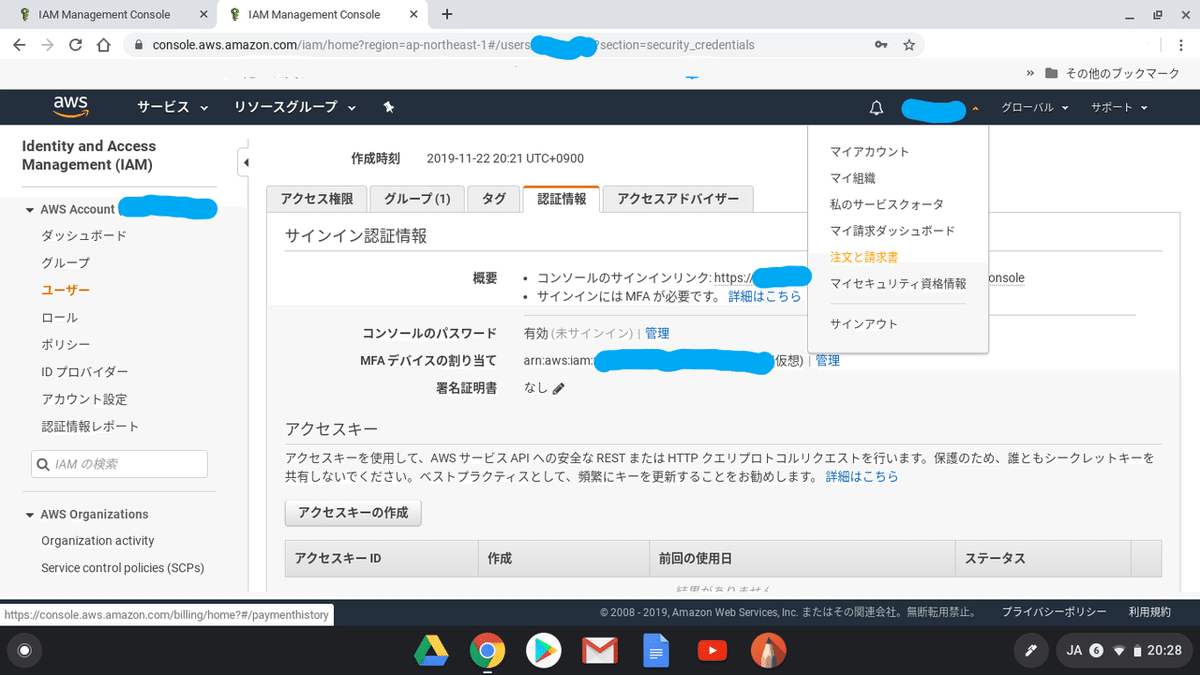Open Gmail from the shelf
1200x675 pixels.
coord(599,650)
